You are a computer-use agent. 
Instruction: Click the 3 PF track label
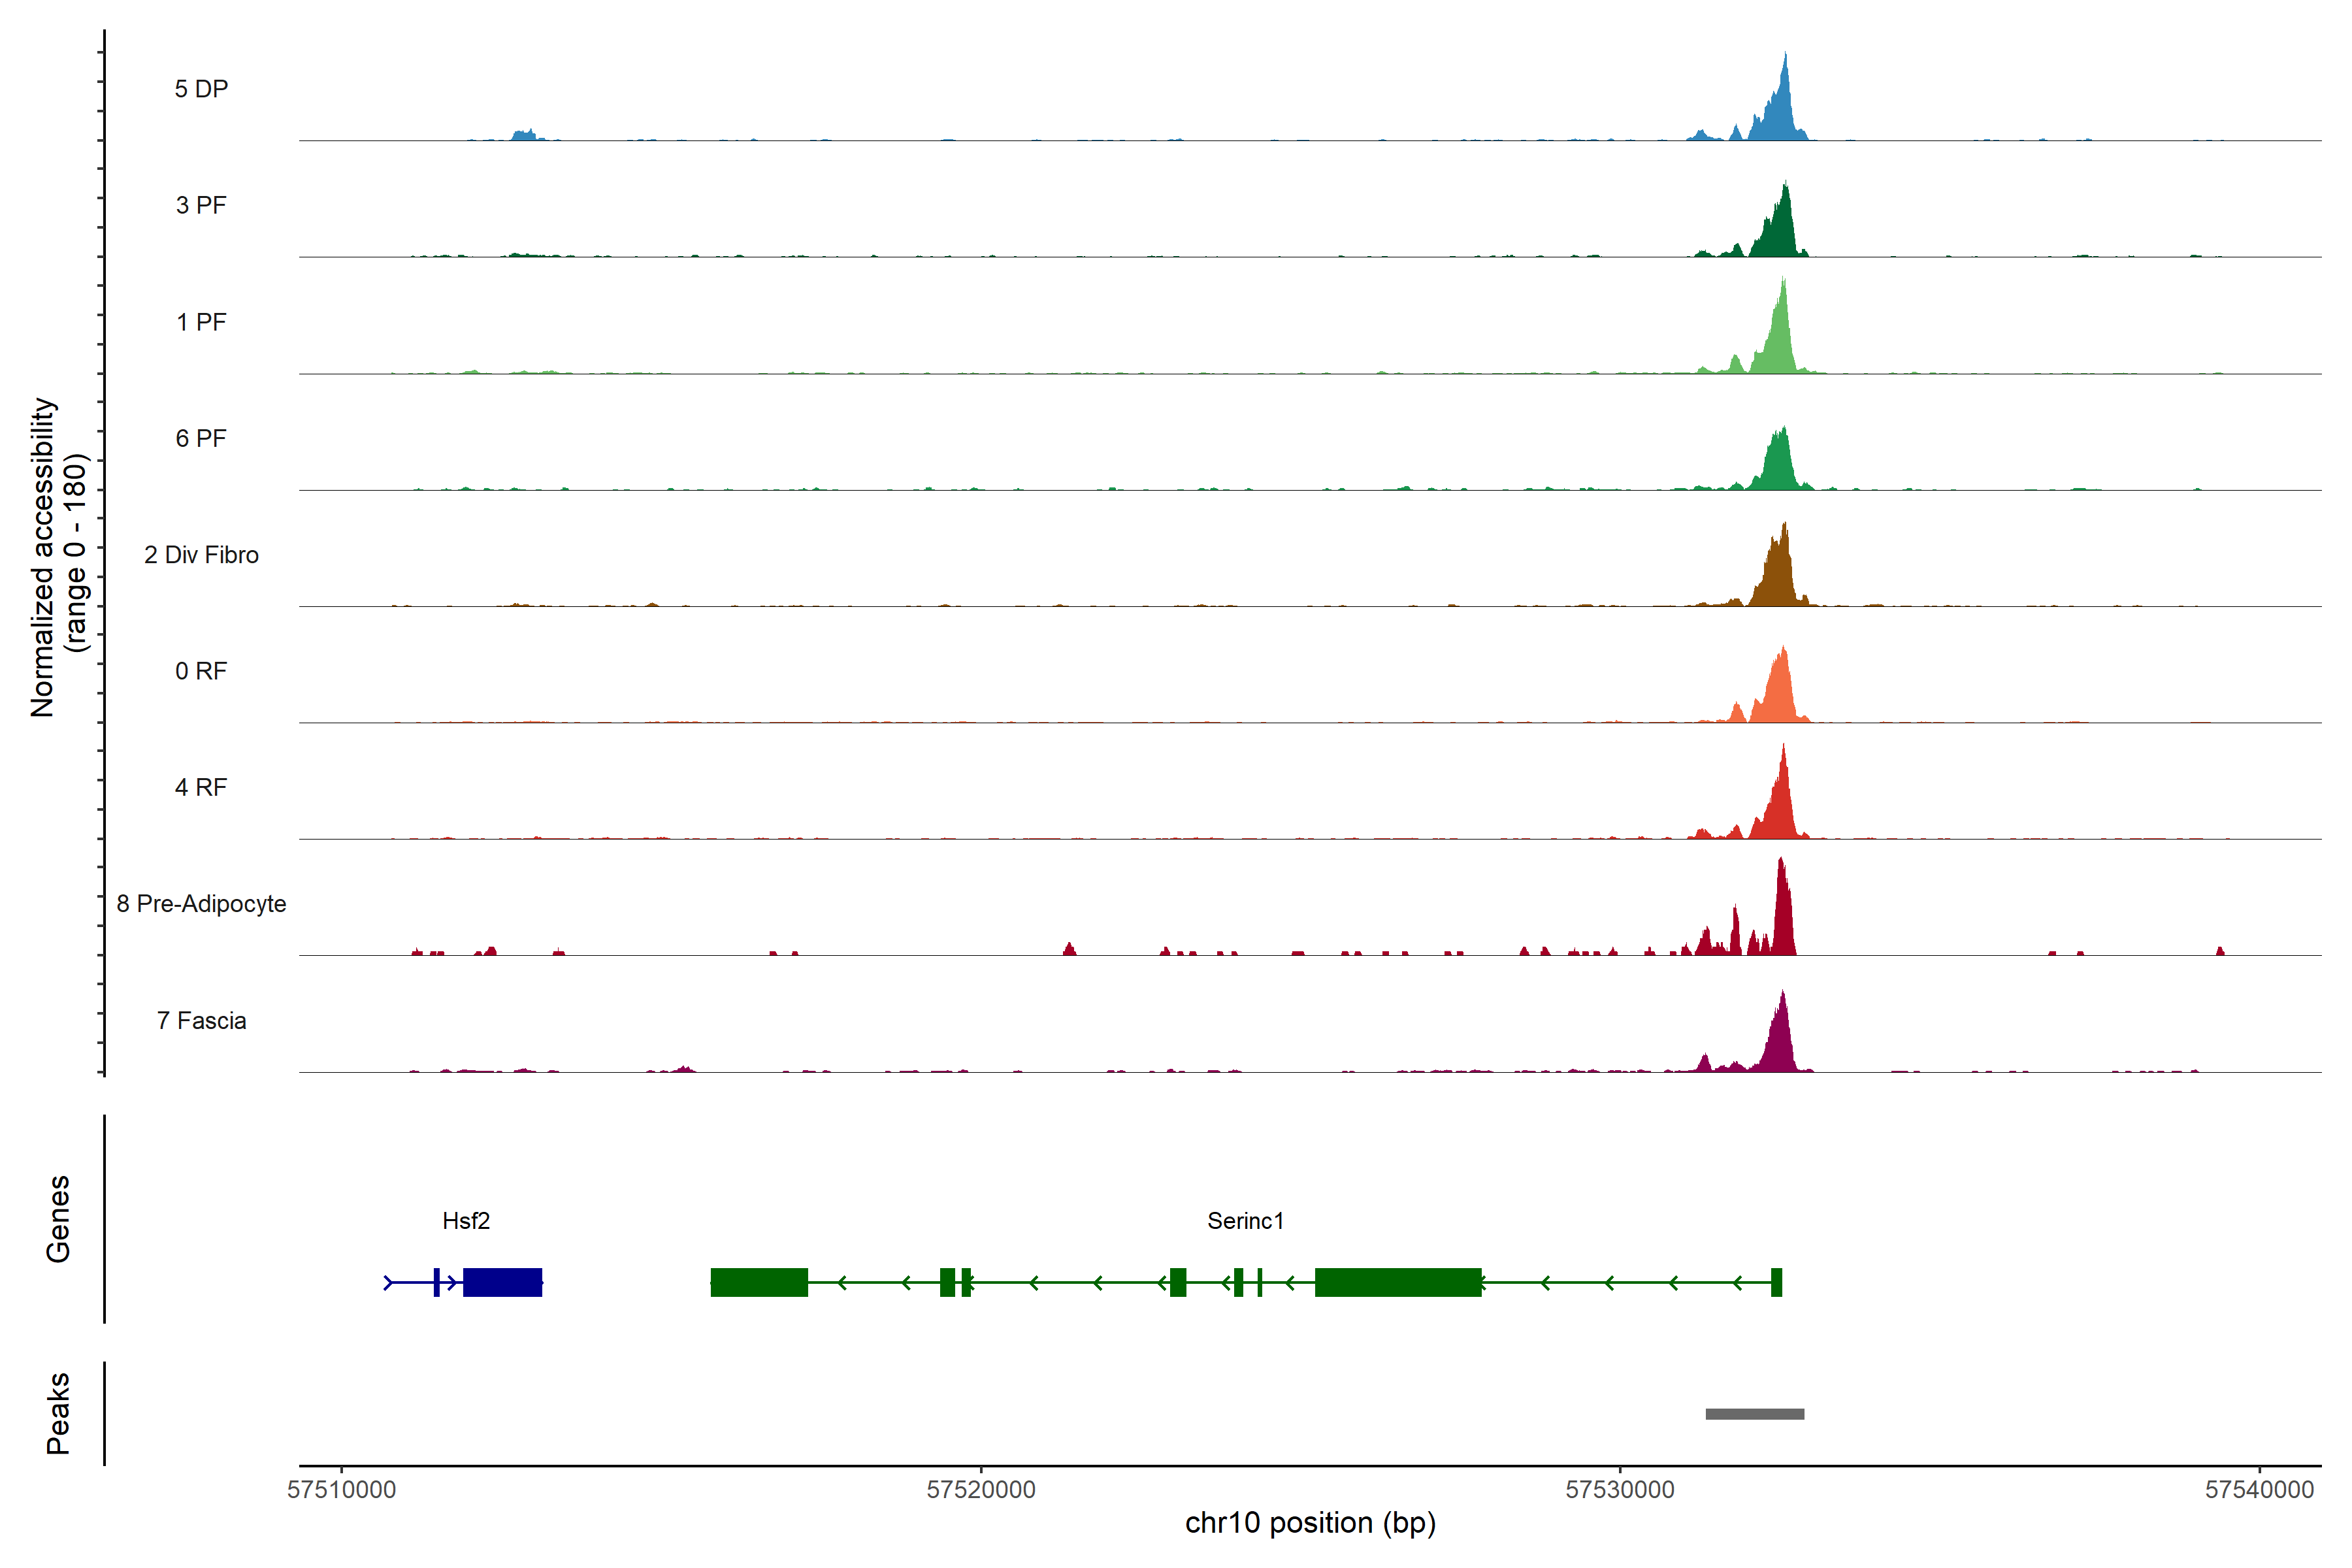pyautogui.click(x=201, y=205)
